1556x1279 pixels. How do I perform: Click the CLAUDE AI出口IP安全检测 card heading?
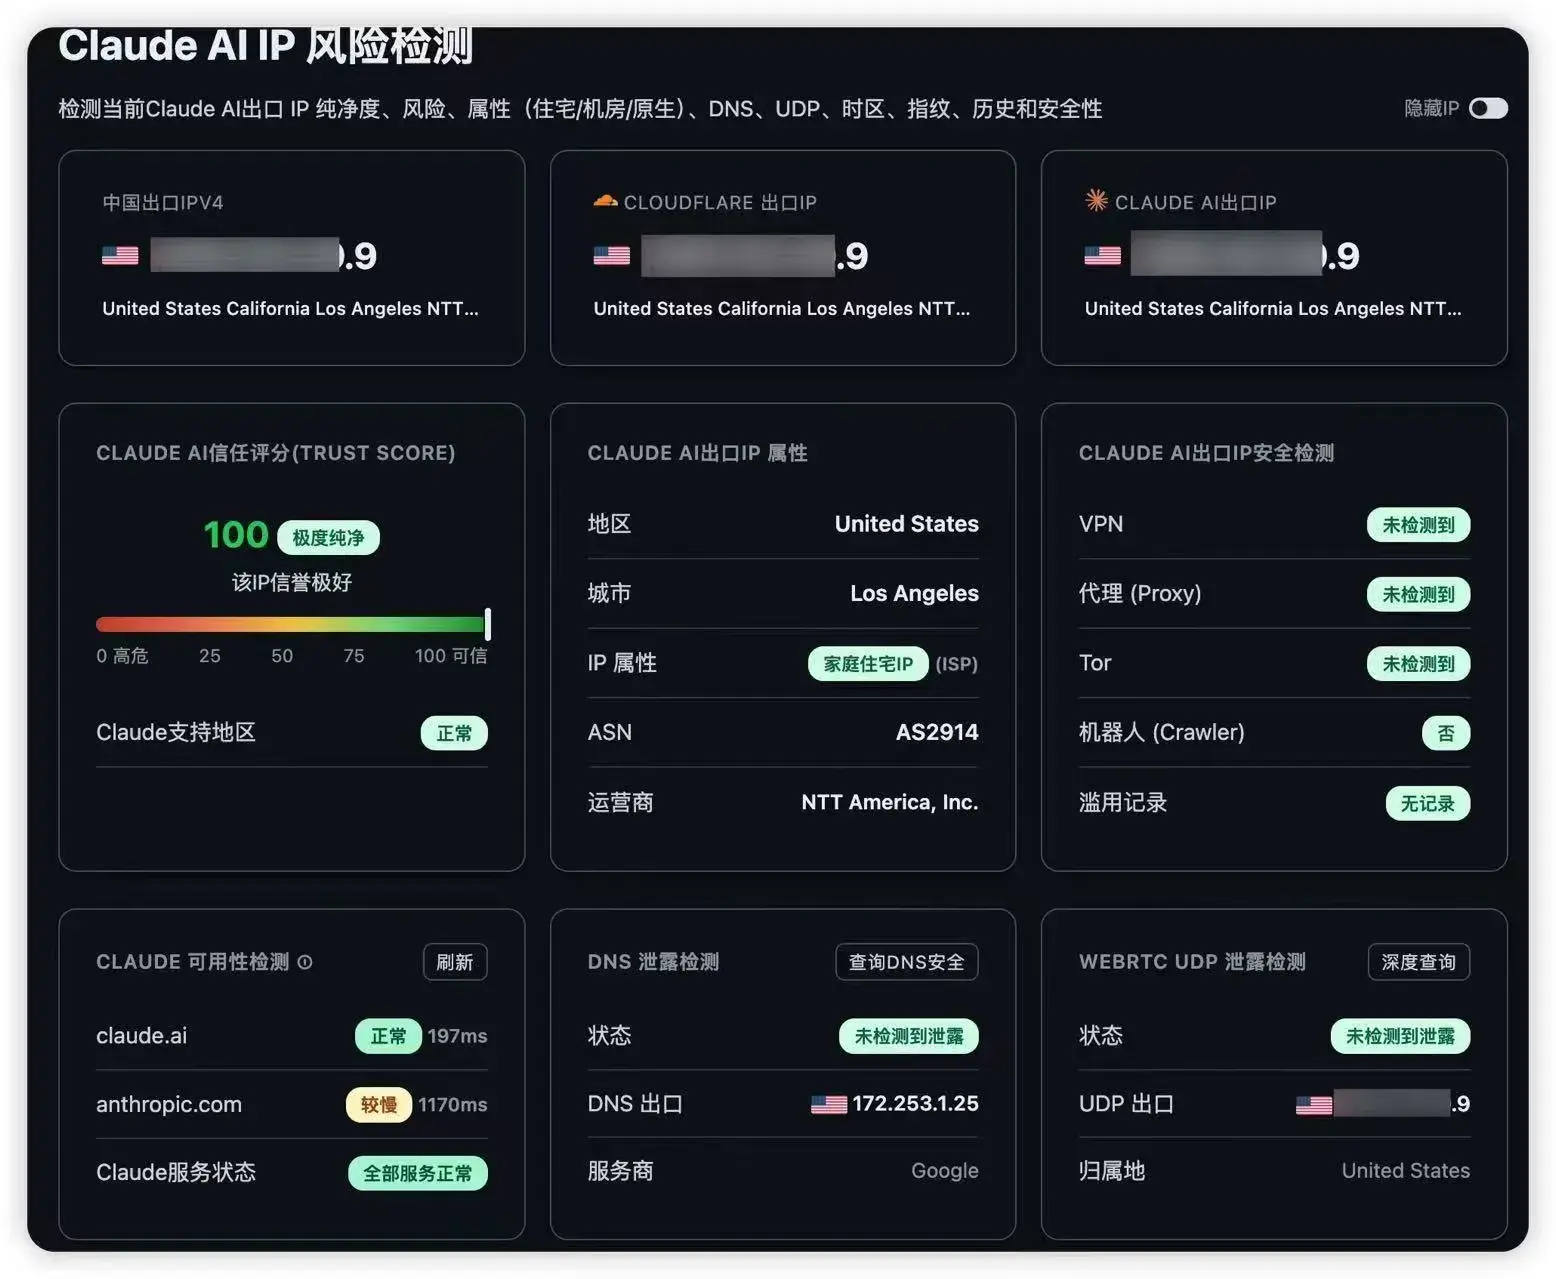point(1206,453)
